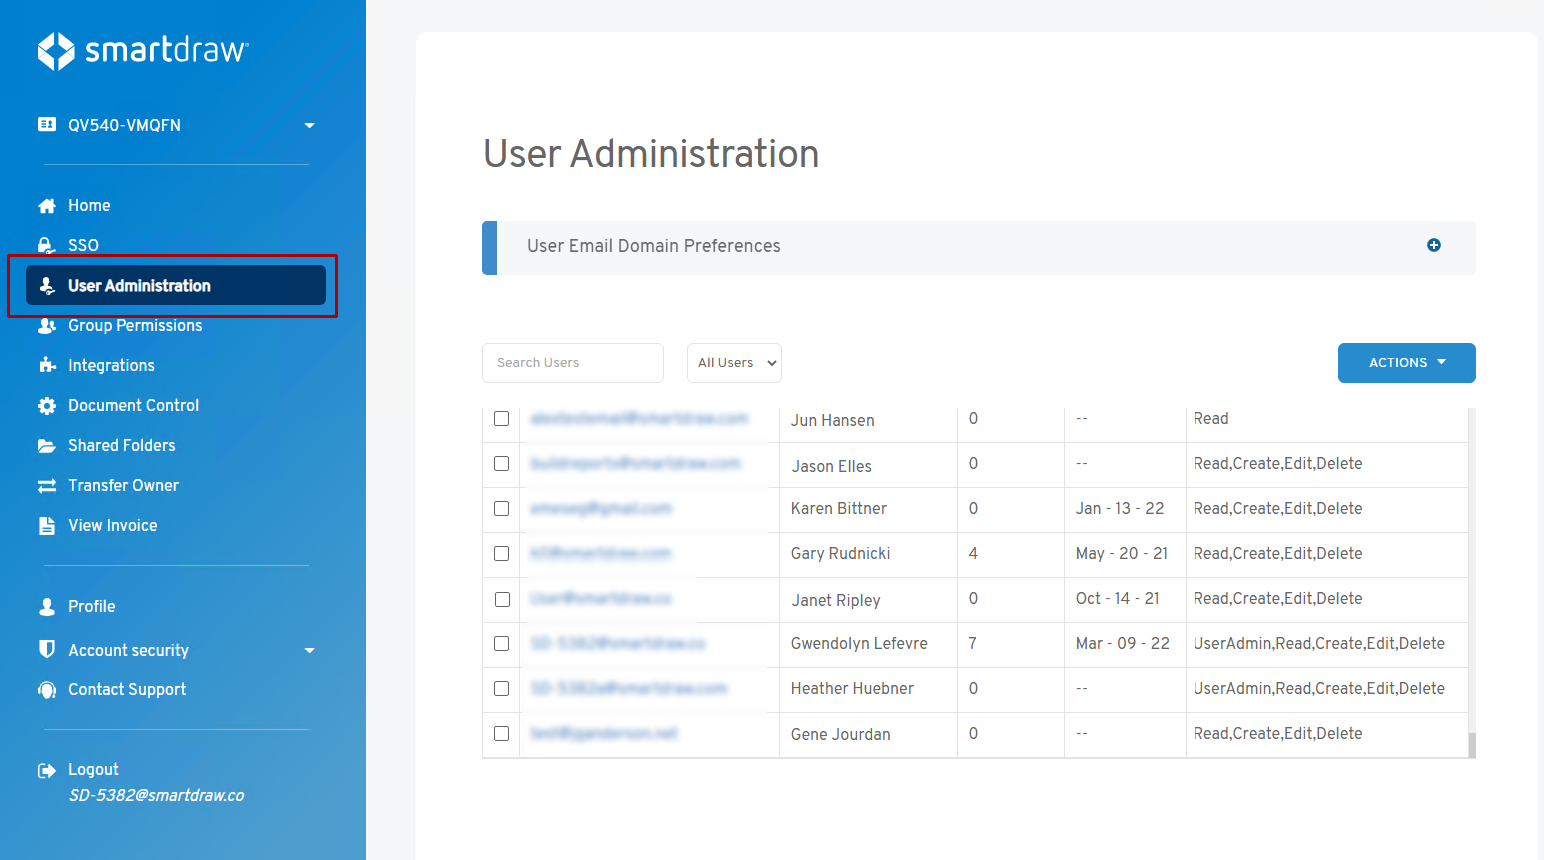Image resolution: width=1544 pixels, height=860 pixels.
Task: Expand User Email Domain Preferences panel
Action: 1433,245
